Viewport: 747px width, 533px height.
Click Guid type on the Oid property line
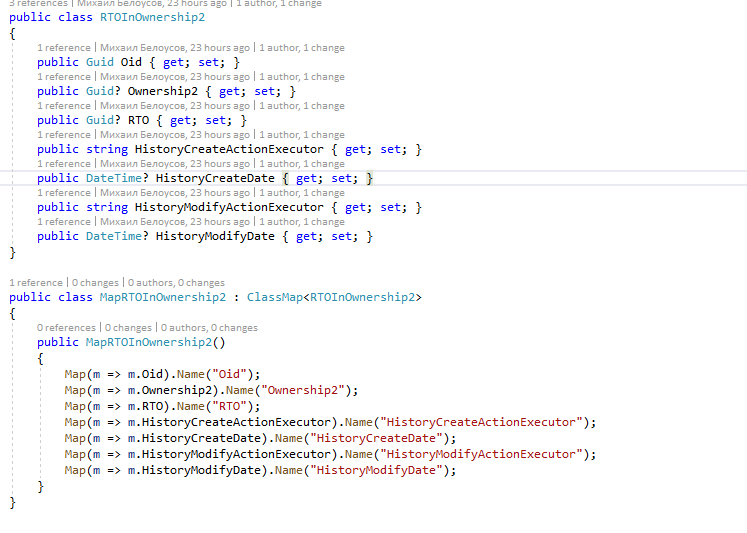tap(100, 62)
